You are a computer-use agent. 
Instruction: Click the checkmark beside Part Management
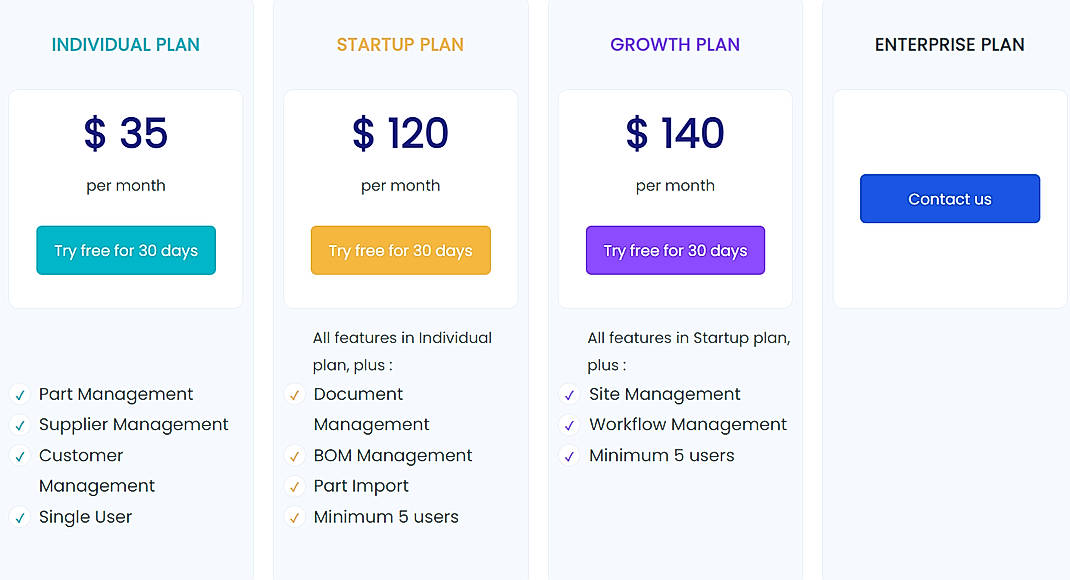[x=19, y=394]
